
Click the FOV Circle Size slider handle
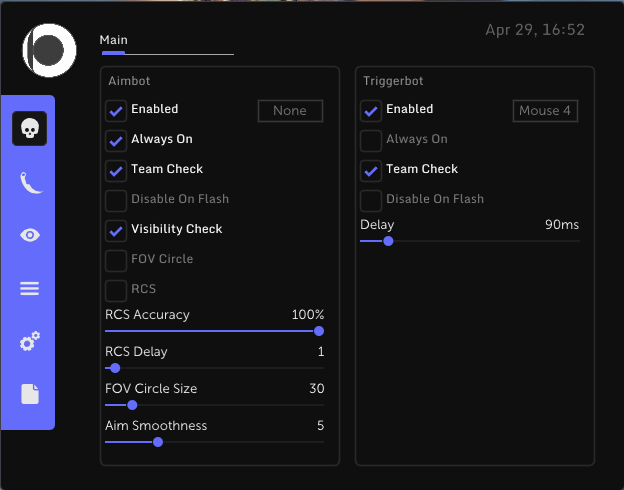point(132,405)
